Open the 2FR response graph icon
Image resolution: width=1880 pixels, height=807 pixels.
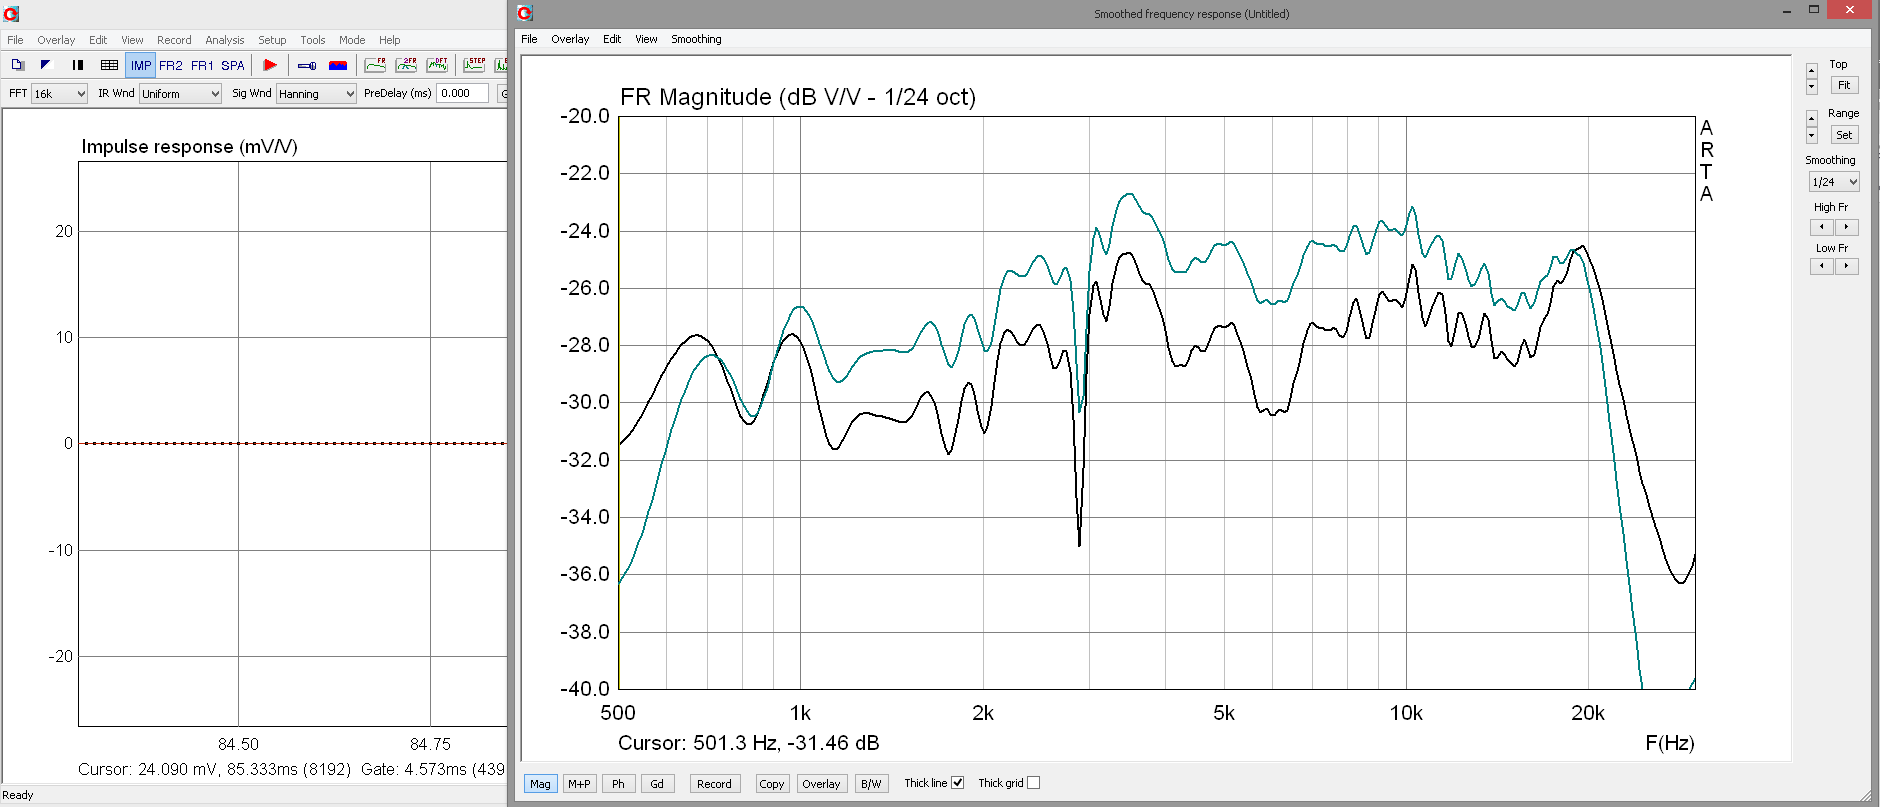click(406, 65)
